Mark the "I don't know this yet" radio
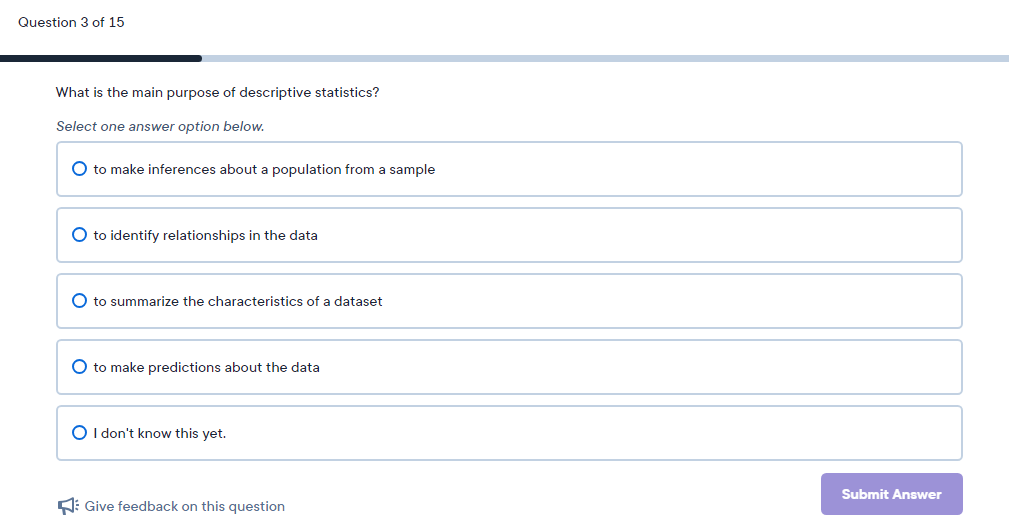The height and width of the screenshot is (530, 1009). (79, 432)
